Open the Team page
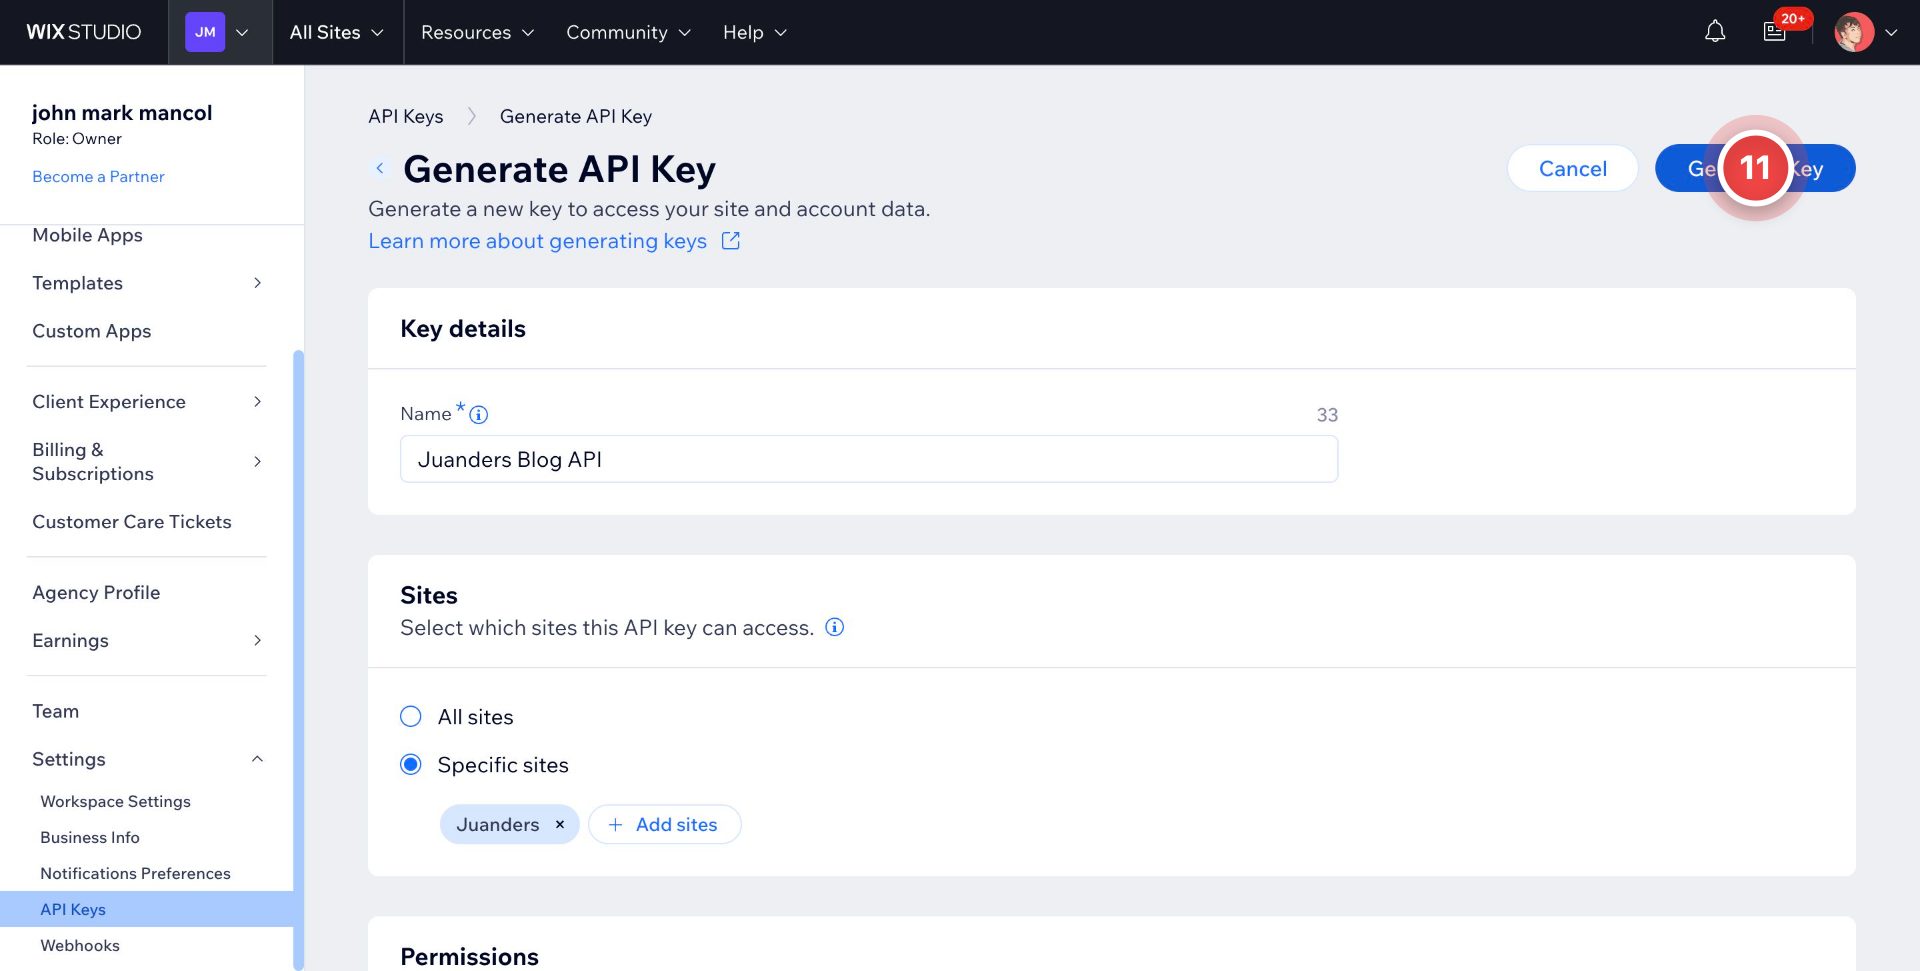This screenshot has height=971, width=1920. point(56,711)
